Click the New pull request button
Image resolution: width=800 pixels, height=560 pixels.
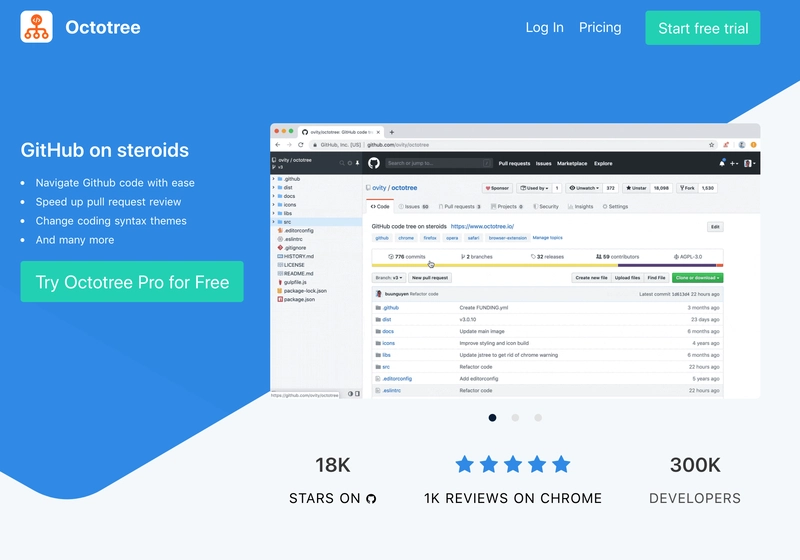[430, 278]
